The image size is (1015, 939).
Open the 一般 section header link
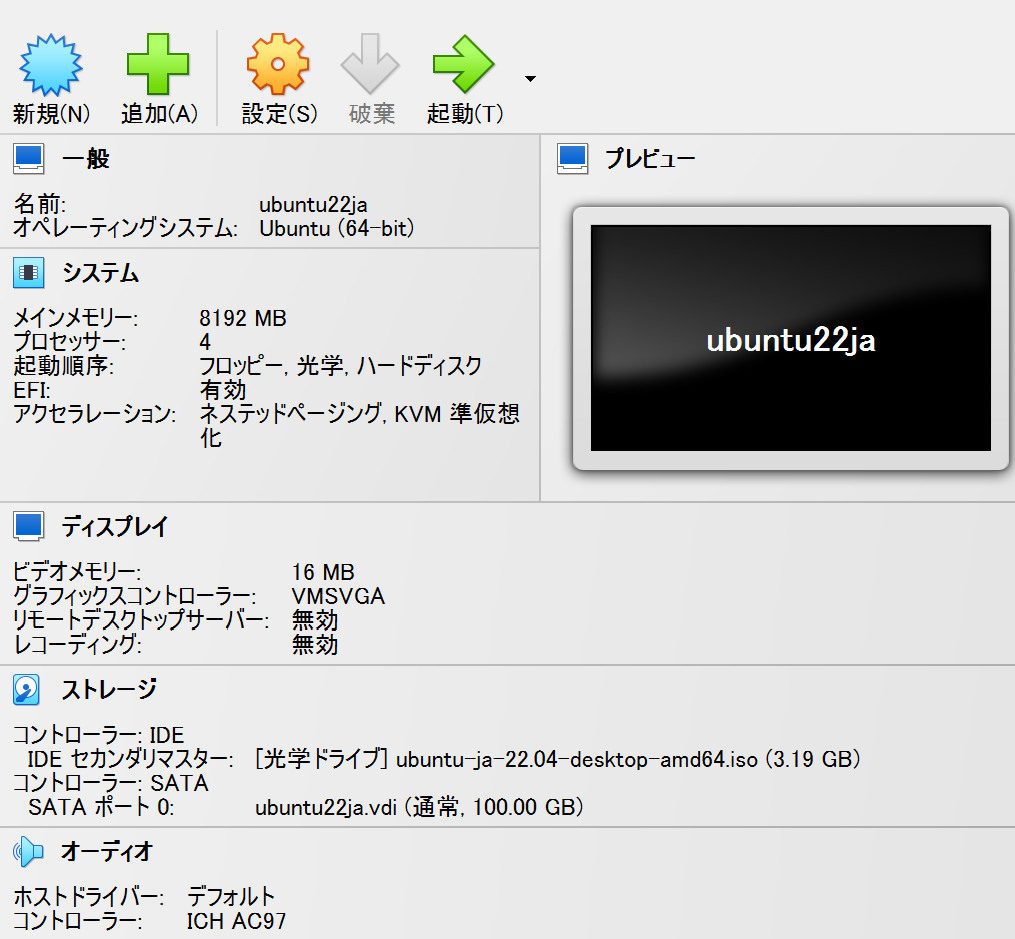click(x=86, y=159)
